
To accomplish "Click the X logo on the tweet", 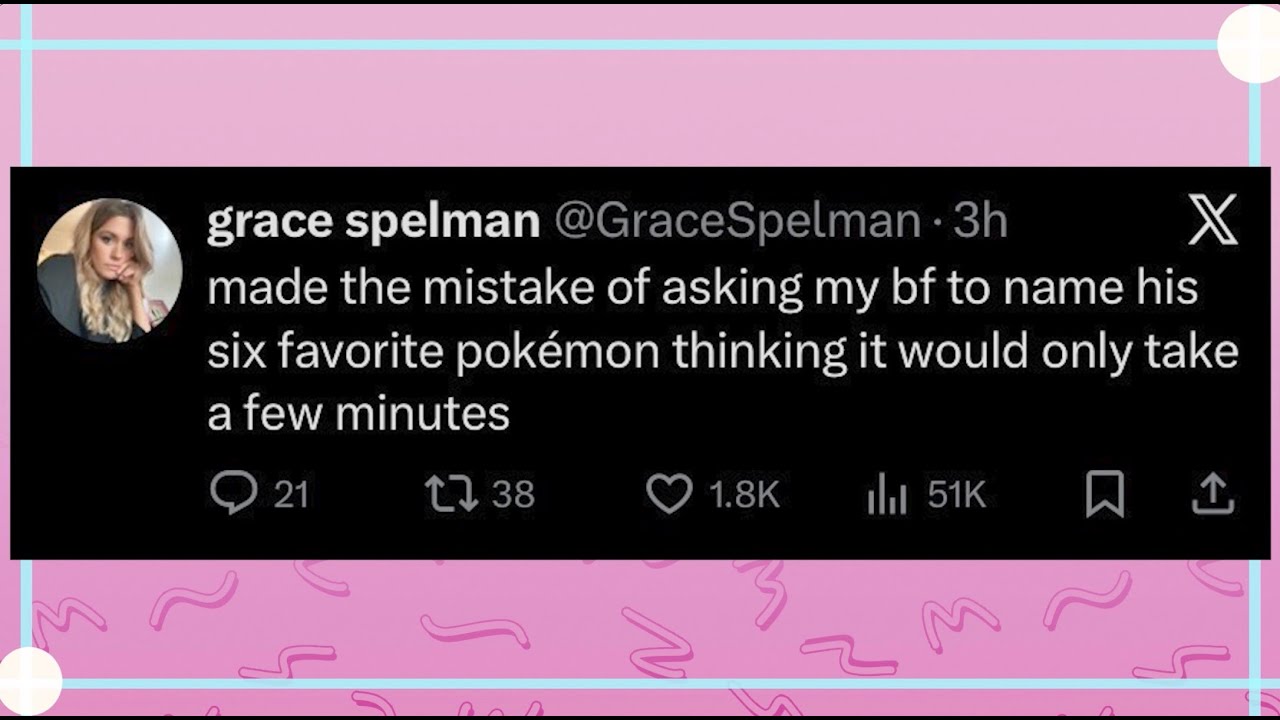I will (1213, 220).
